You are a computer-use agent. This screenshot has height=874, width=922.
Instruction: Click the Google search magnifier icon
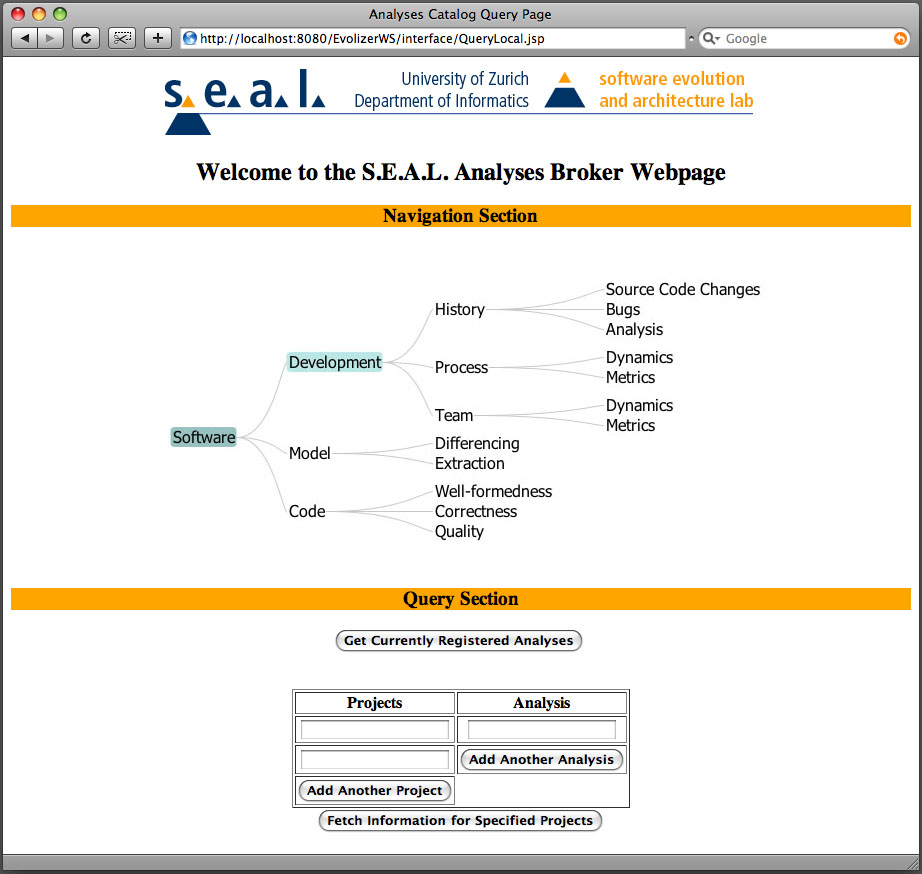coord(711,38)
